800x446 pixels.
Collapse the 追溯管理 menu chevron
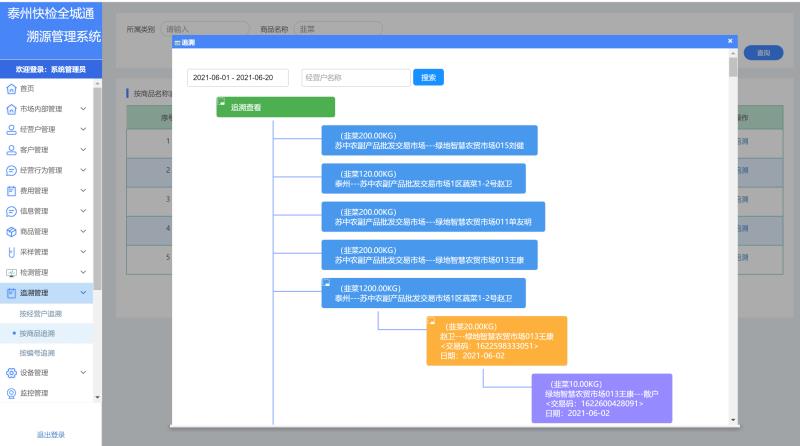(x=83, y=292)
